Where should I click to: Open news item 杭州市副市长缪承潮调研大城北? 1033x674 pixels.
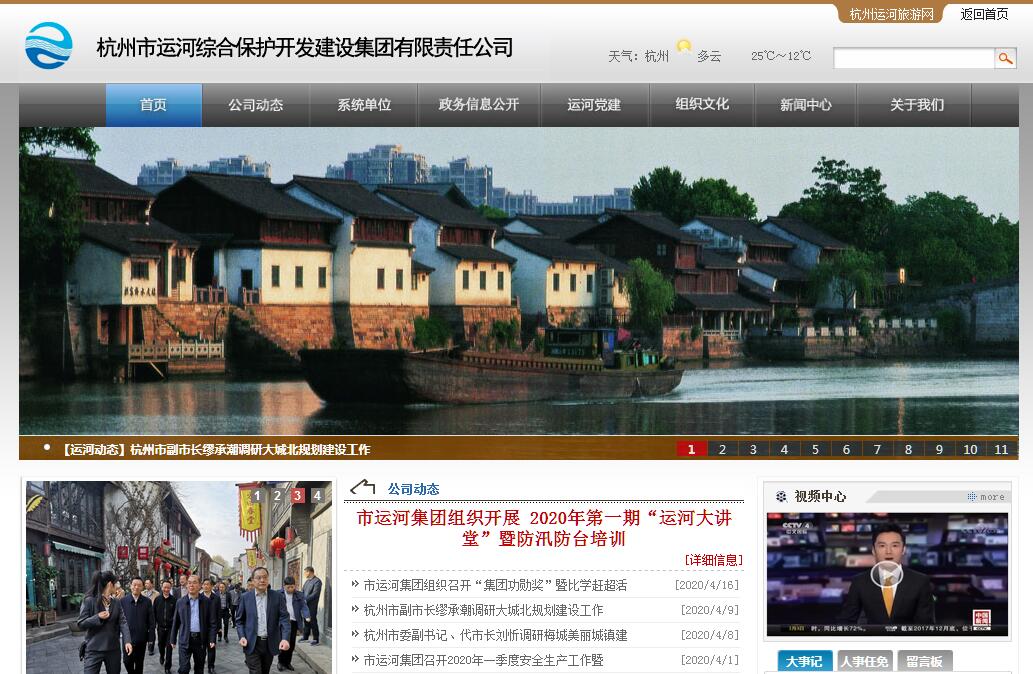tap(483, 610)
